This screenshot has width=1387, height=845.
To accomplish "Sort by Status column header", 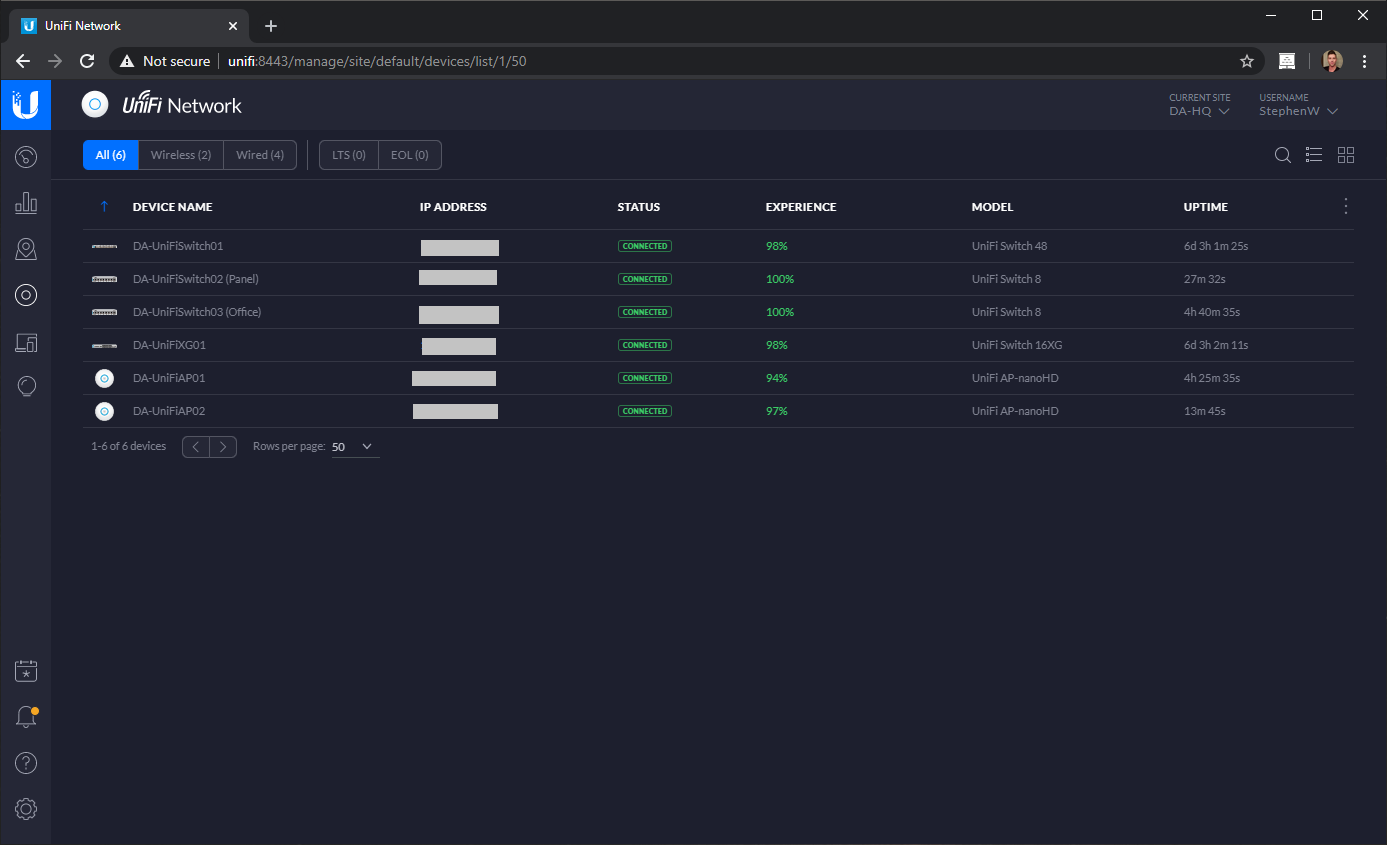I will (639, 207).
